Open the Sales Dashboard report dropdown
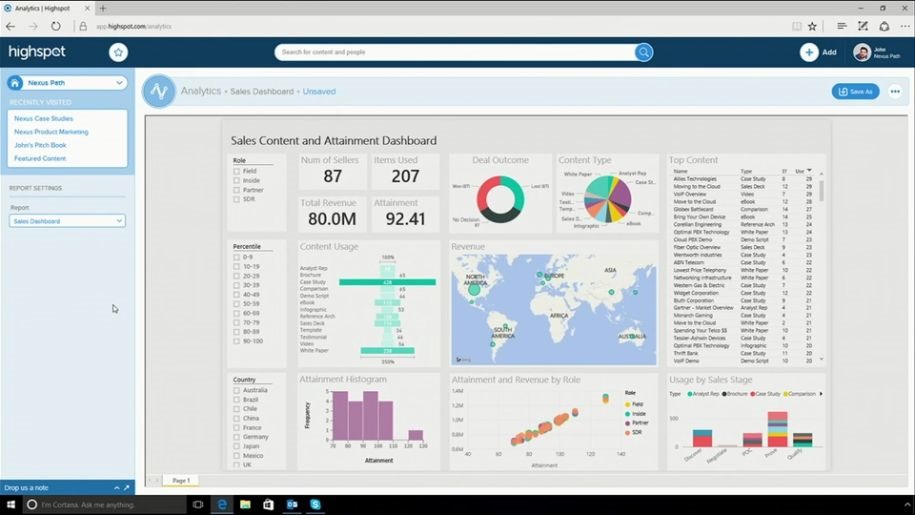Viewport: 915px width, 515px height. (x=68, y=221)
